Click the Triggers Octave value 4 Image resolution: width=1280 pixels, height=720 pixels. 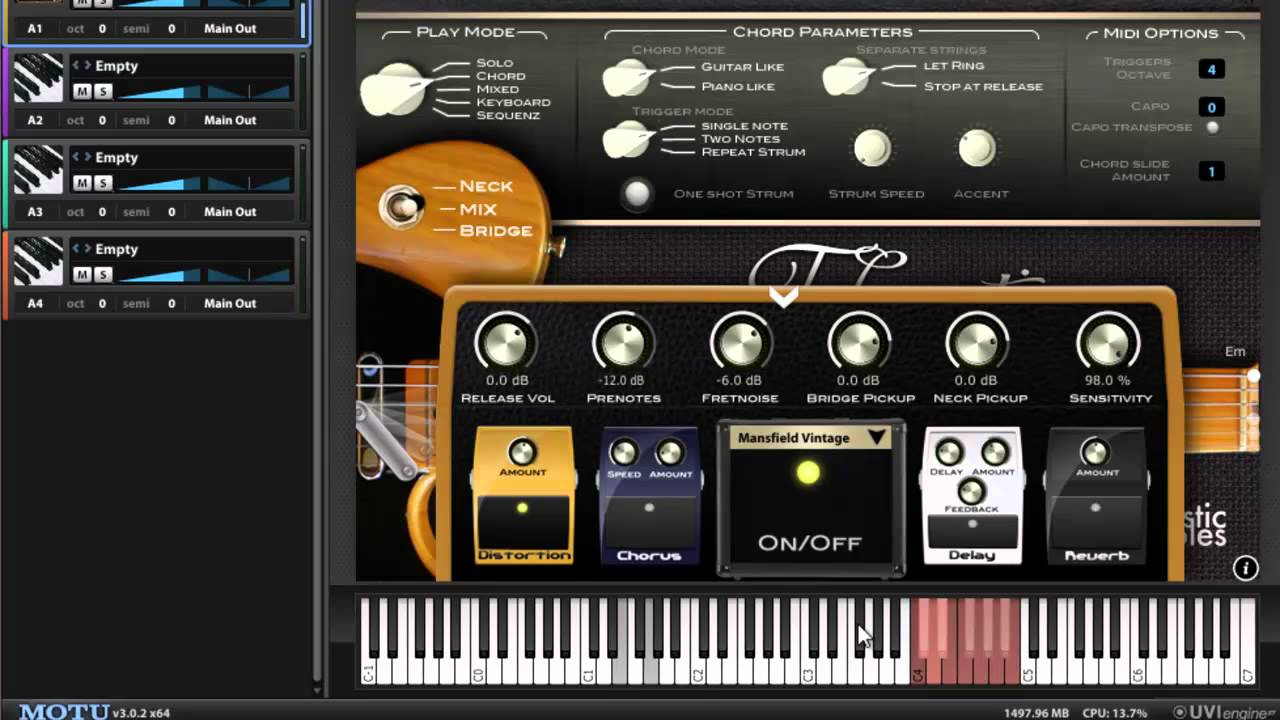point(1211,70)
